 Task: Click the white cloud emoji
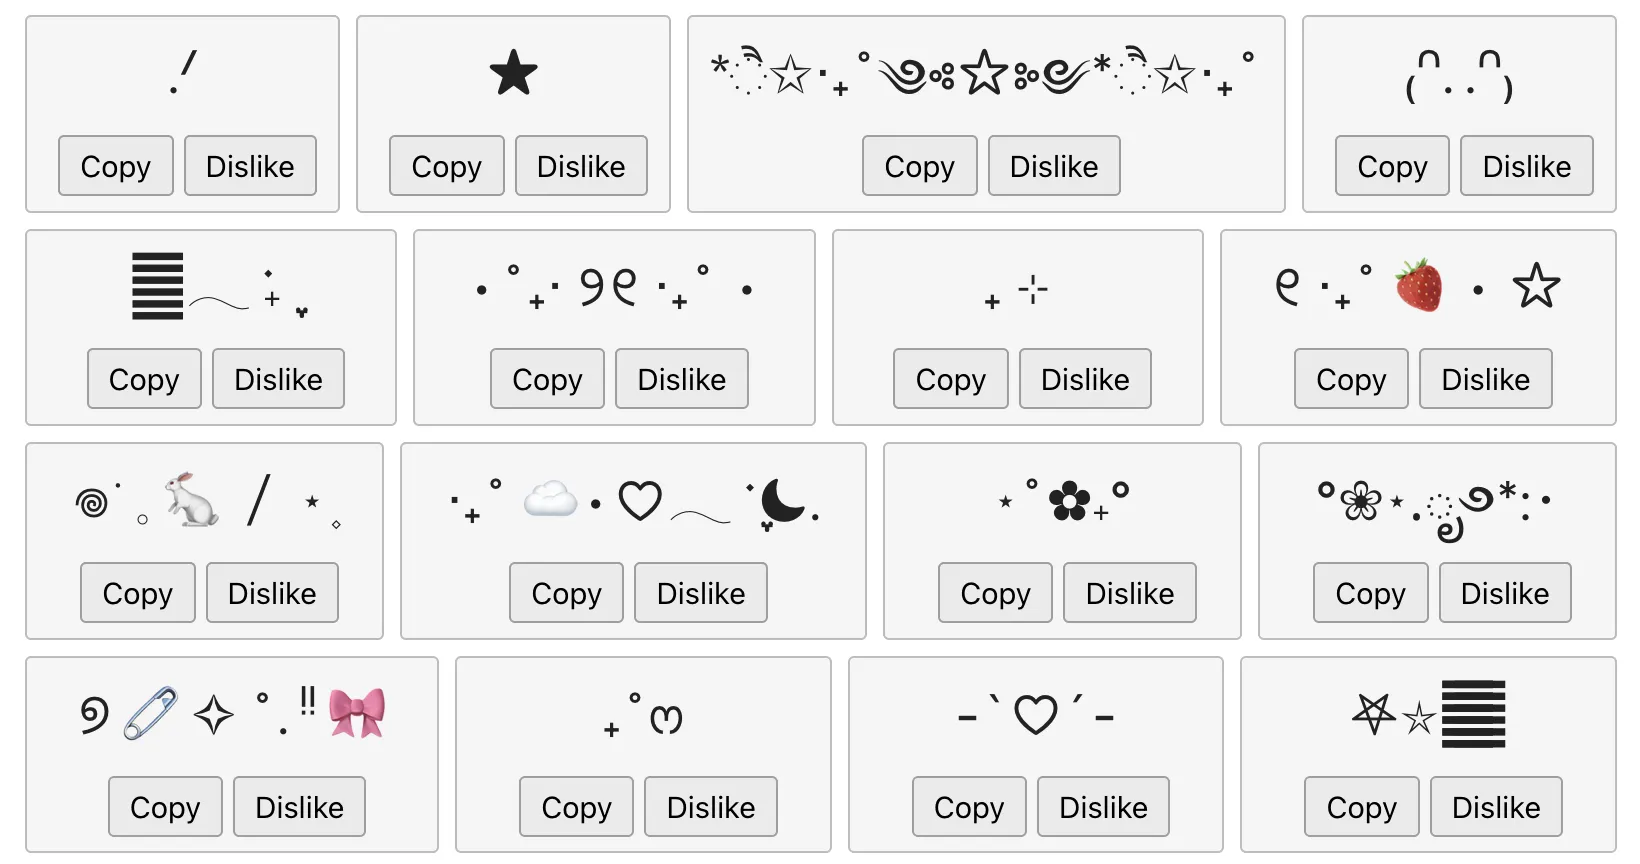(x=551, y=498)
